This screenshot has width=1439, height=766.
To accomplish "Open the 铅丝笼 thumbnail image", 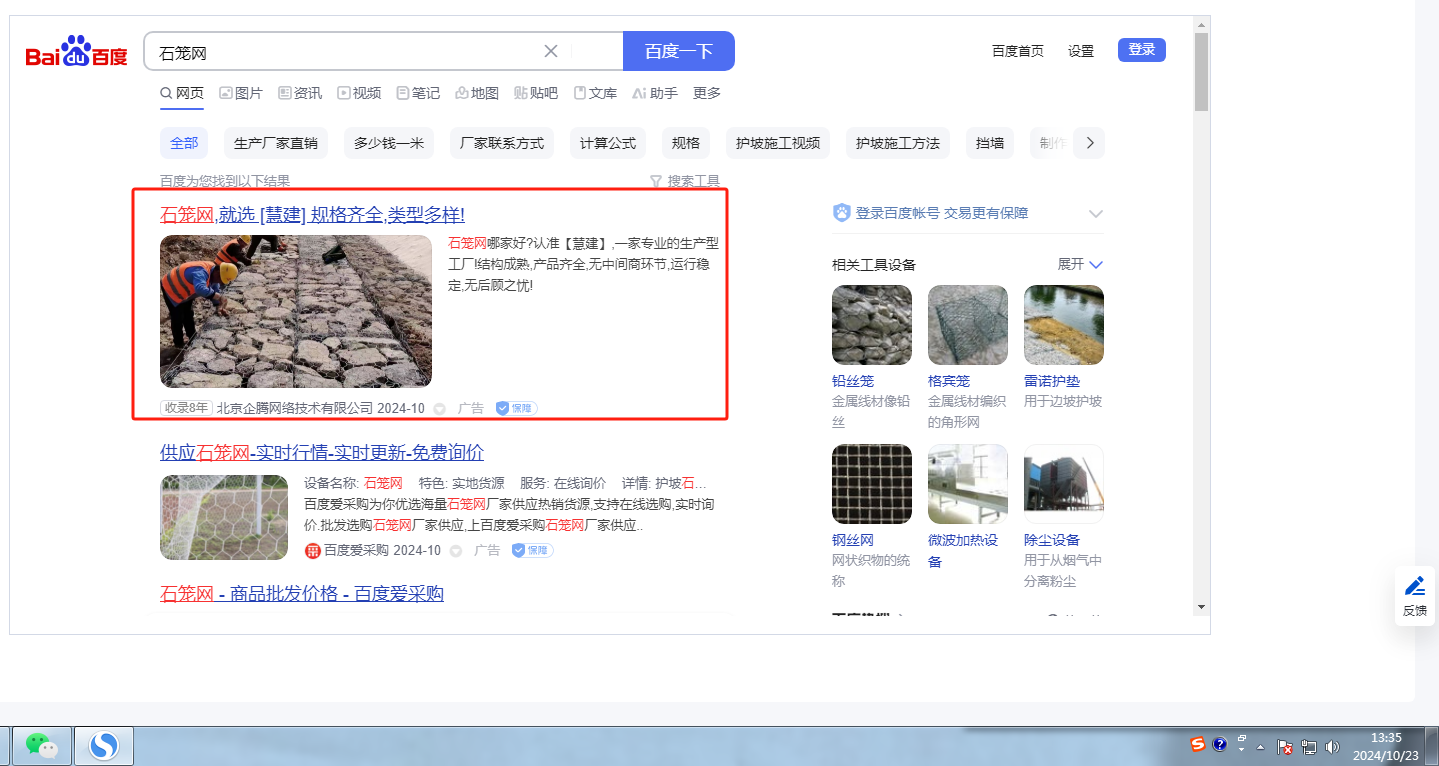I will pyautogui.click(x=872, y=325).
